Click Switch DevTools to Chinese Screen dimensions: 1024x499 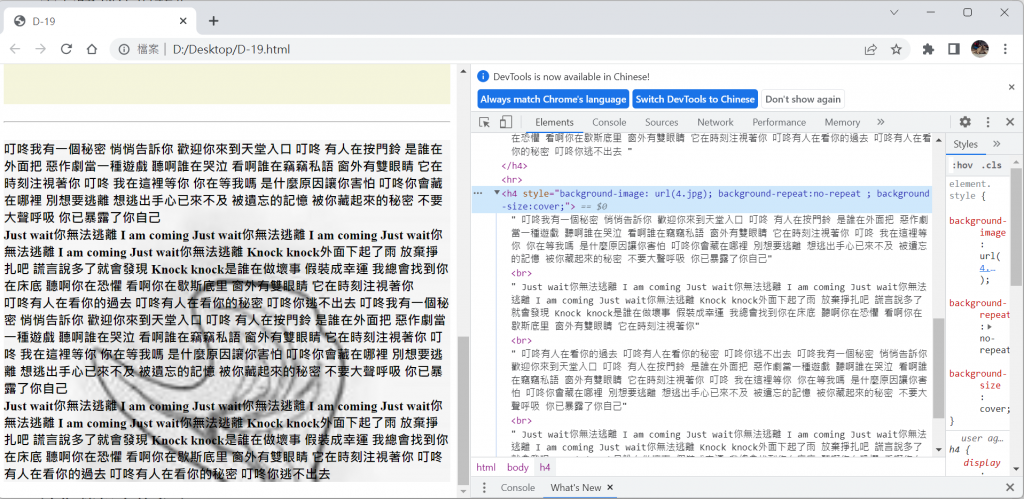[695, 99]
